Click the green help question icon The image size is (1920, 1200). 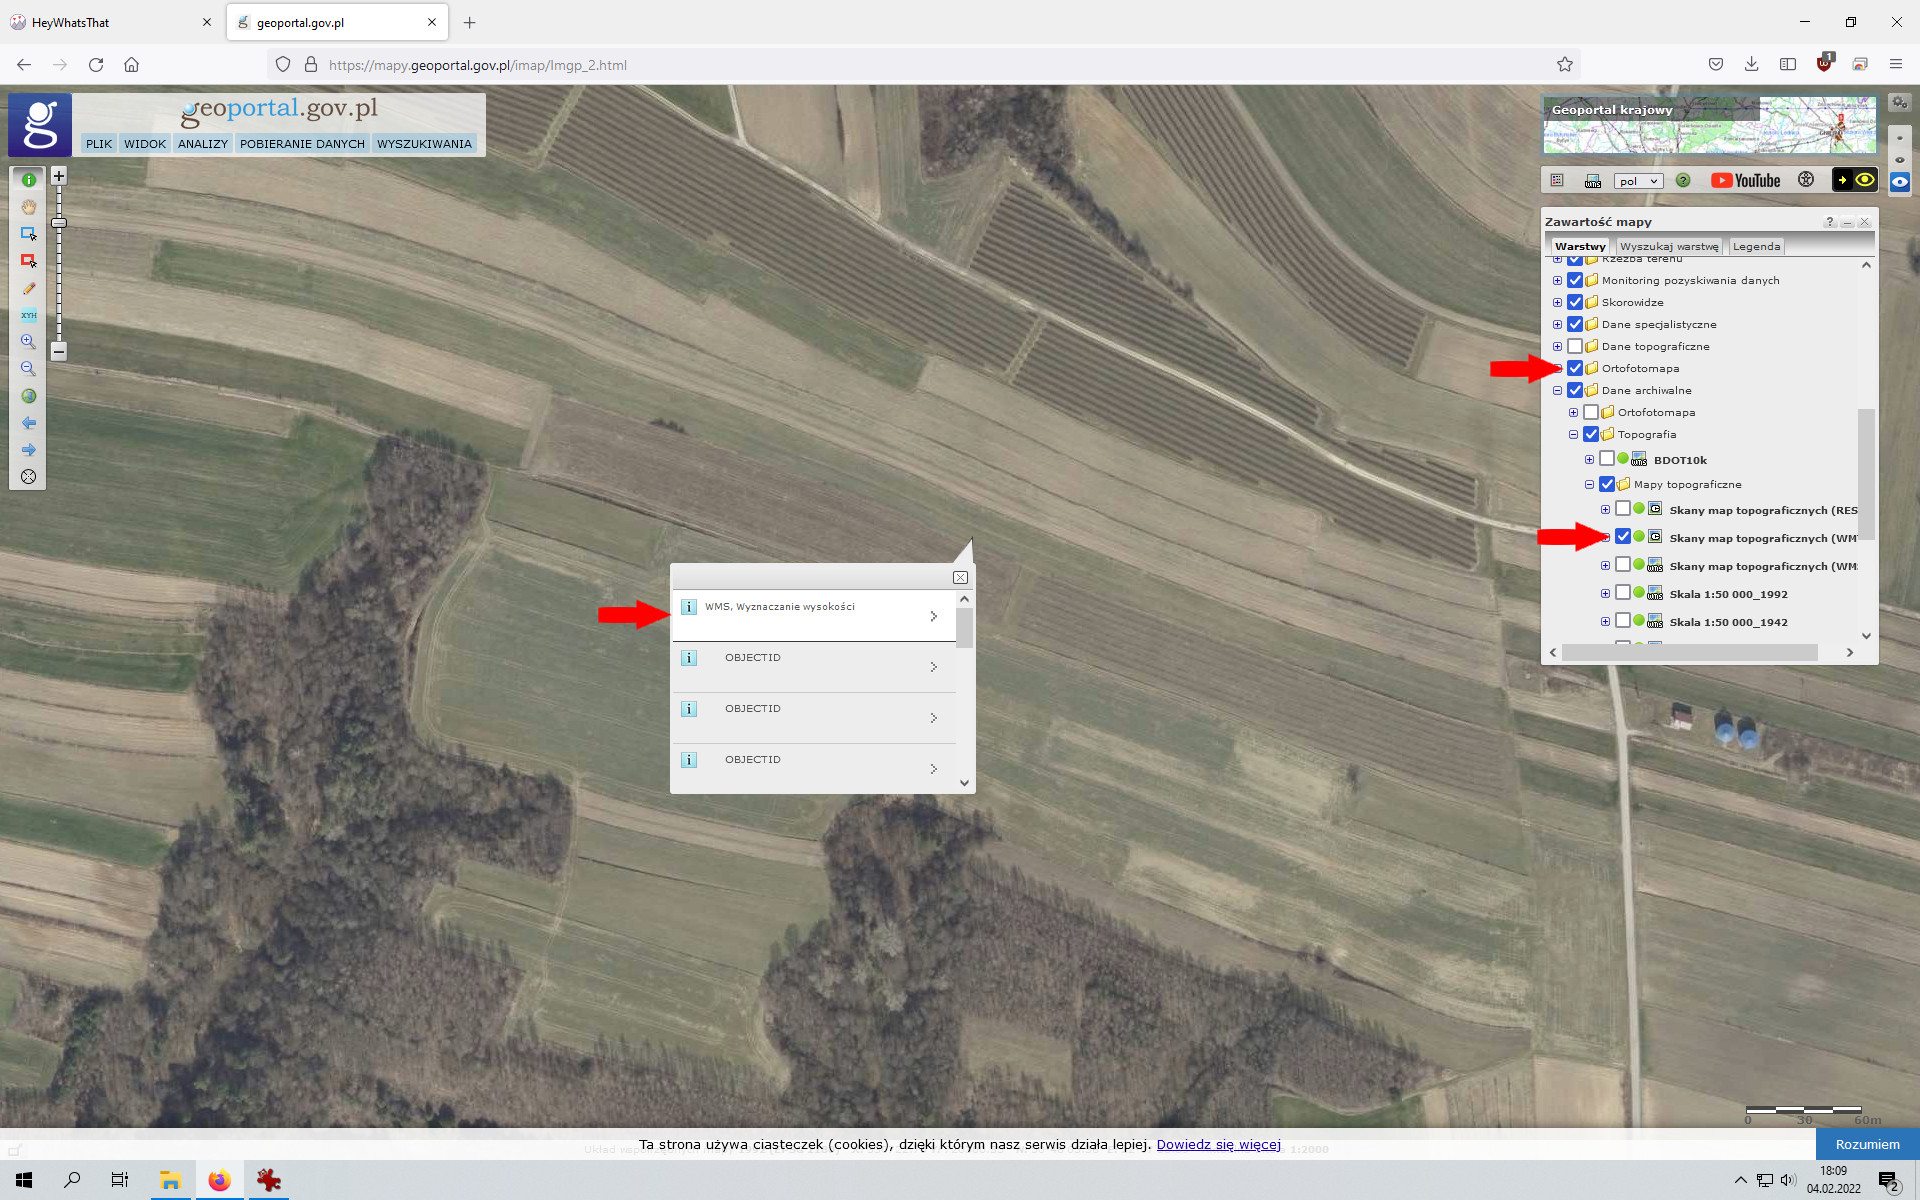[1683, 181]
